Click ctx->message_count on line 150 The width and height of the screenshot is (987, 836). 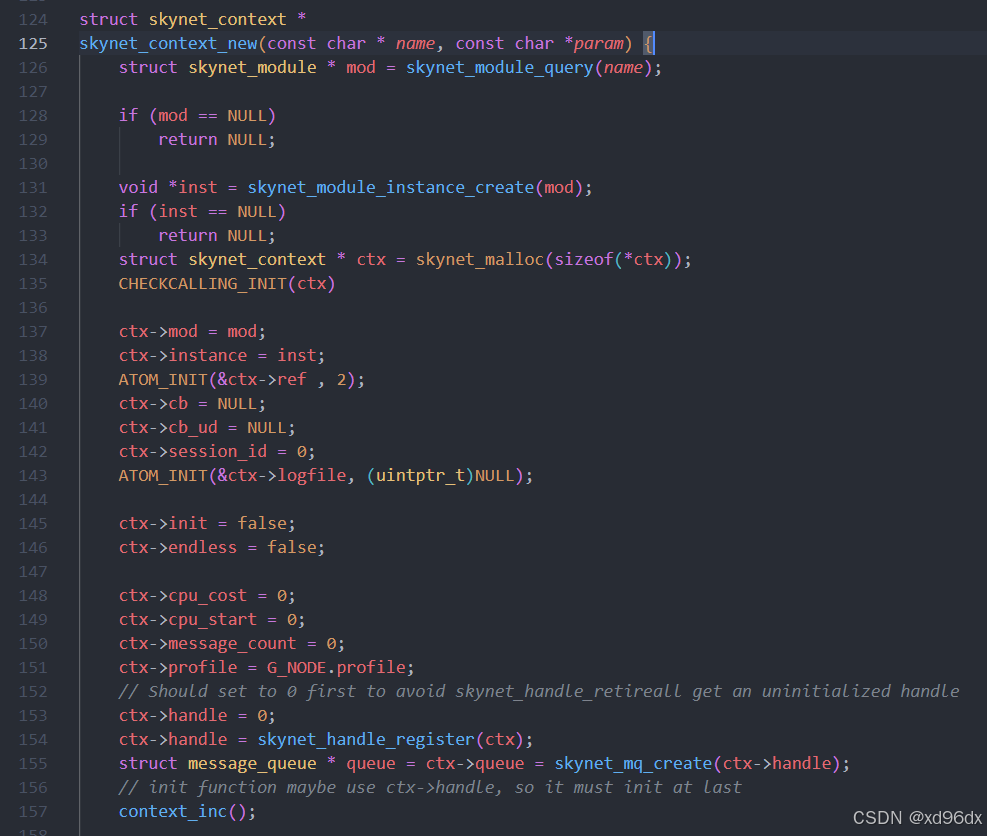click(x=207, y=643)
